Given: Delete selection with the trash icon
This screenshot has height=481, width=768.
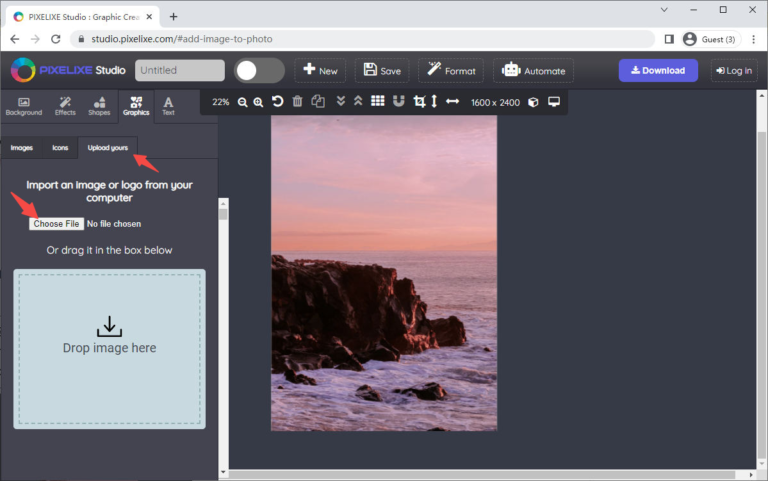Looking at the screenshot, I should tap(297, 102).
